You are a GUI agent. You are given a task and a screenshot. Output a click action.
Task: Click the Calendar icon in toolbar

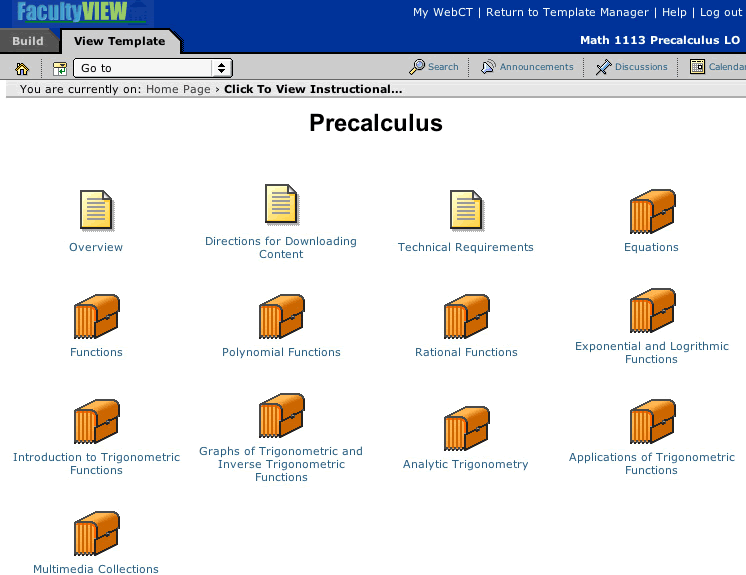tap(697, 67)
